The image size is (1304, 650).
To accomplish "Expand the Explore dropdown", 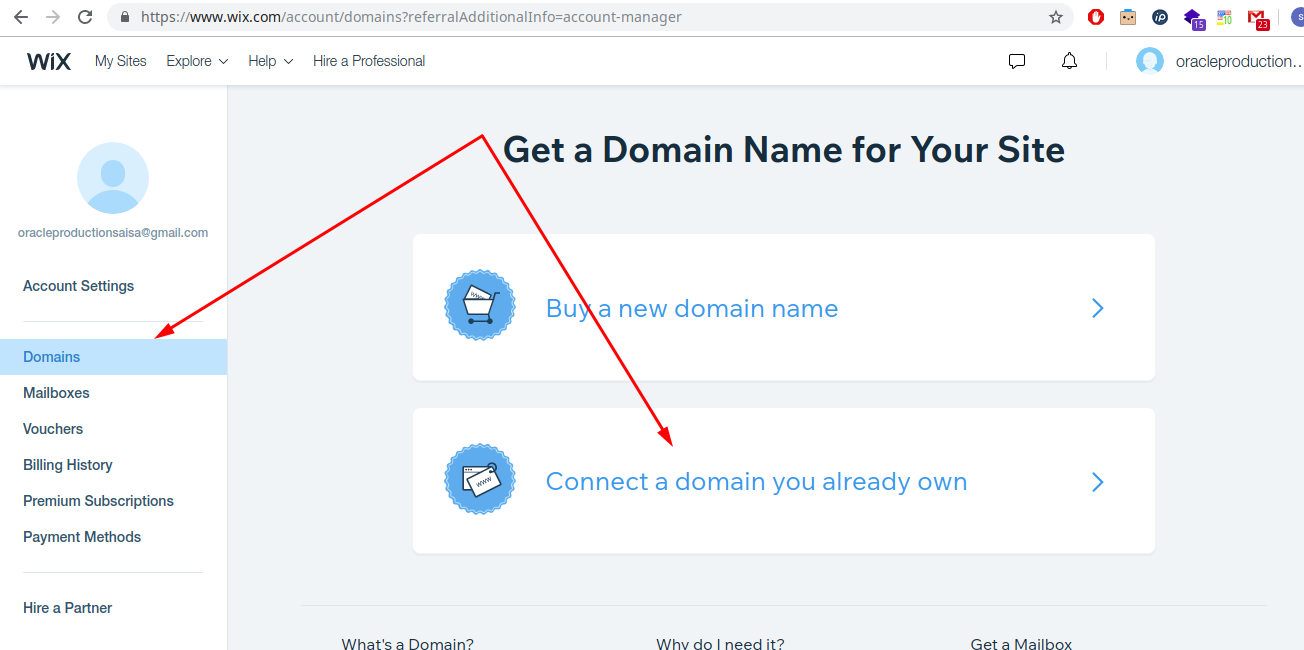I will coord(197,61).
